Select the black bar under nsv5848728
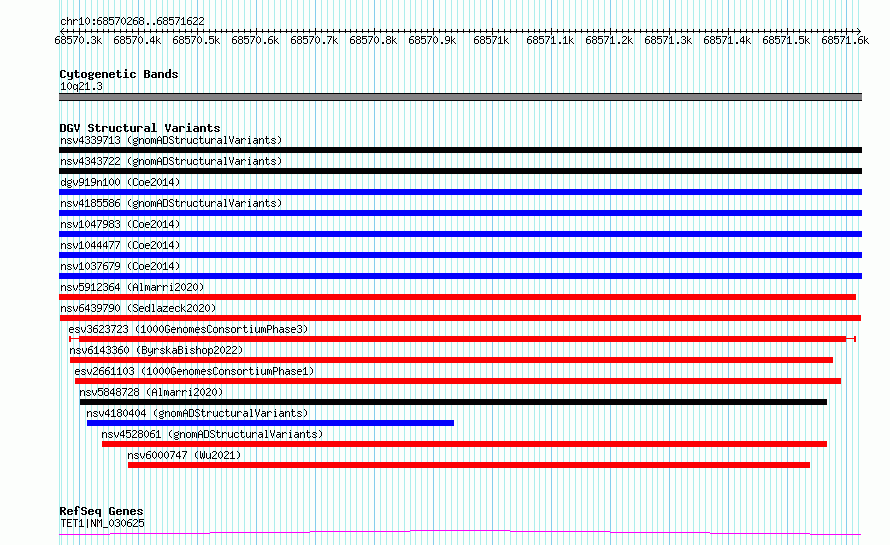890x545 pixels. coord(453,402)
